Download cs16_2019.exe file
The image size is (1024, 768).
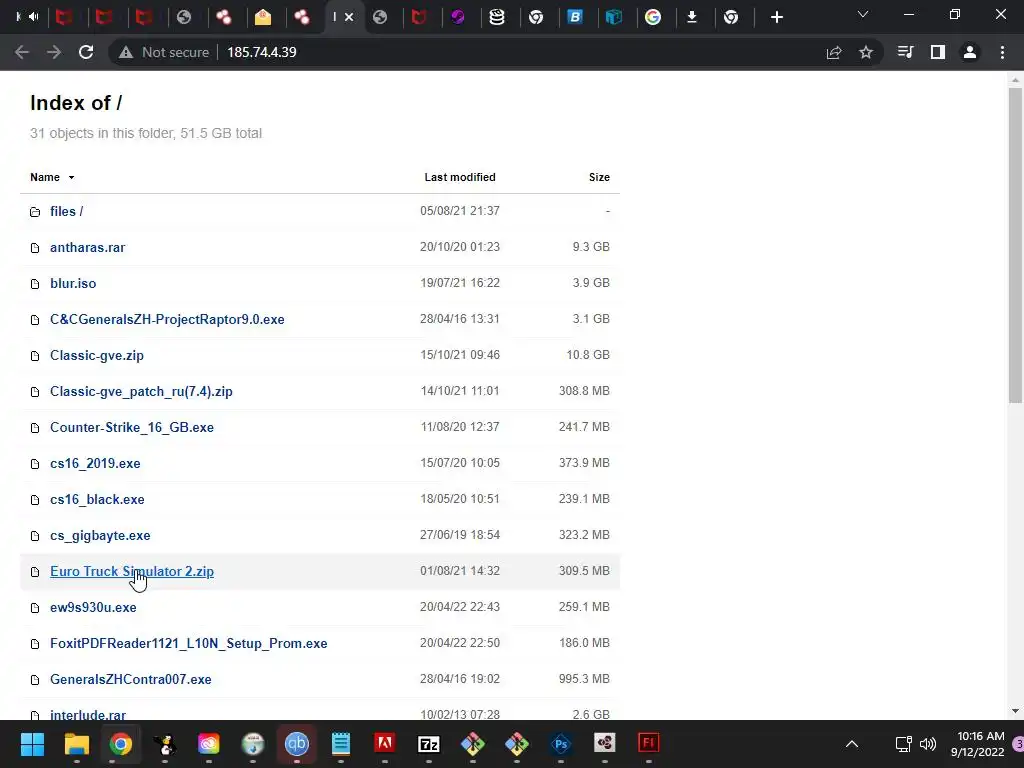95,463
